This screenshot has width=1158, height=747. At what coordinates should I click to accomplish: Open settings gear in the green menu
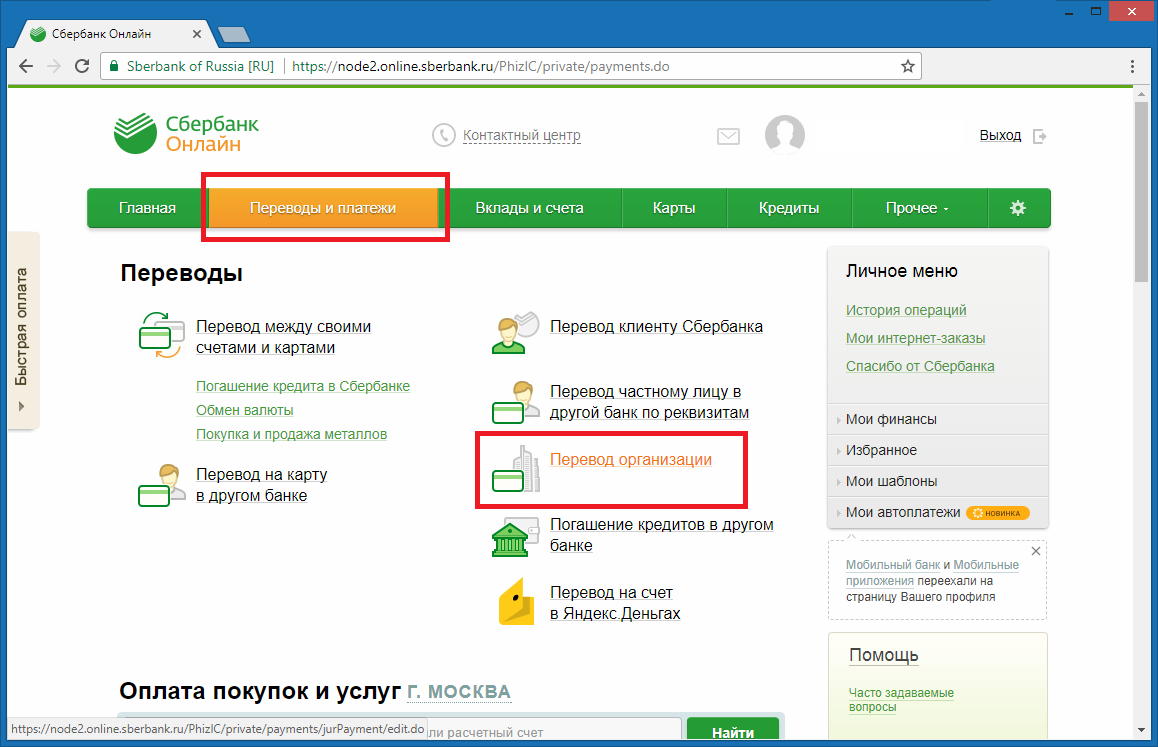point(1018,208)
